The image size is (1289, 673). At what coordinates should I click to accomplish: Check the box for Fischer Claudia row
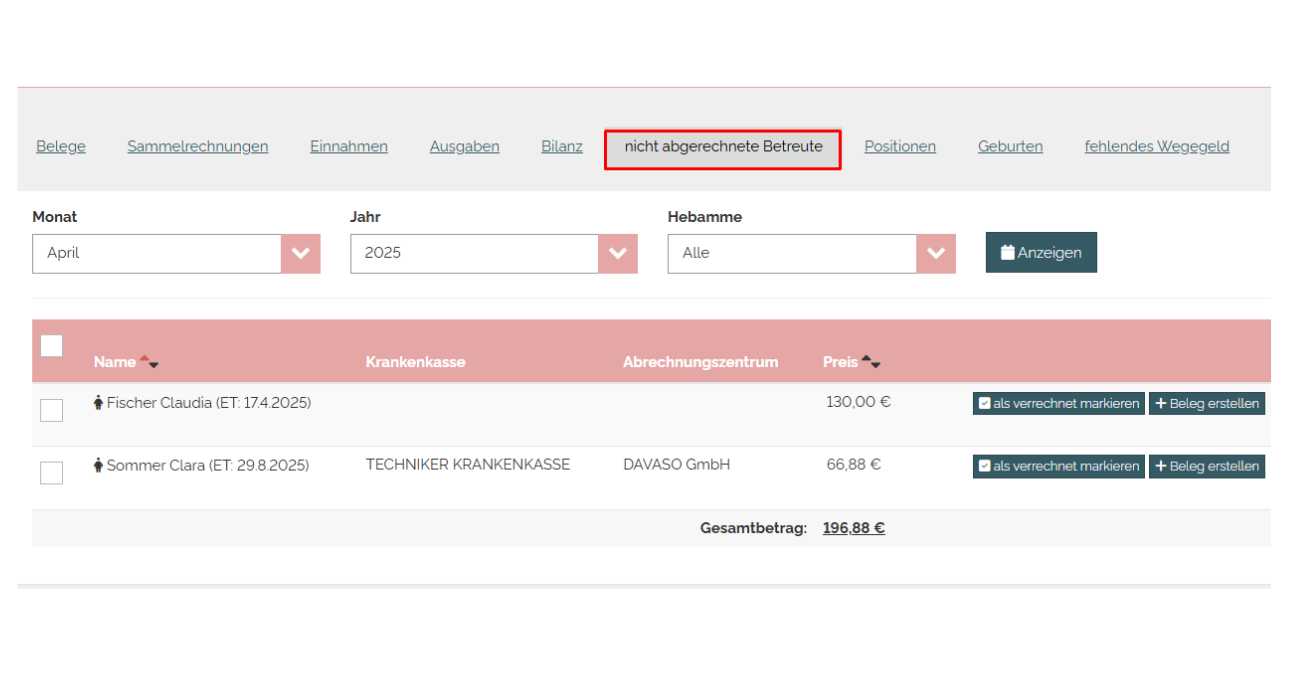coord(51,410)
